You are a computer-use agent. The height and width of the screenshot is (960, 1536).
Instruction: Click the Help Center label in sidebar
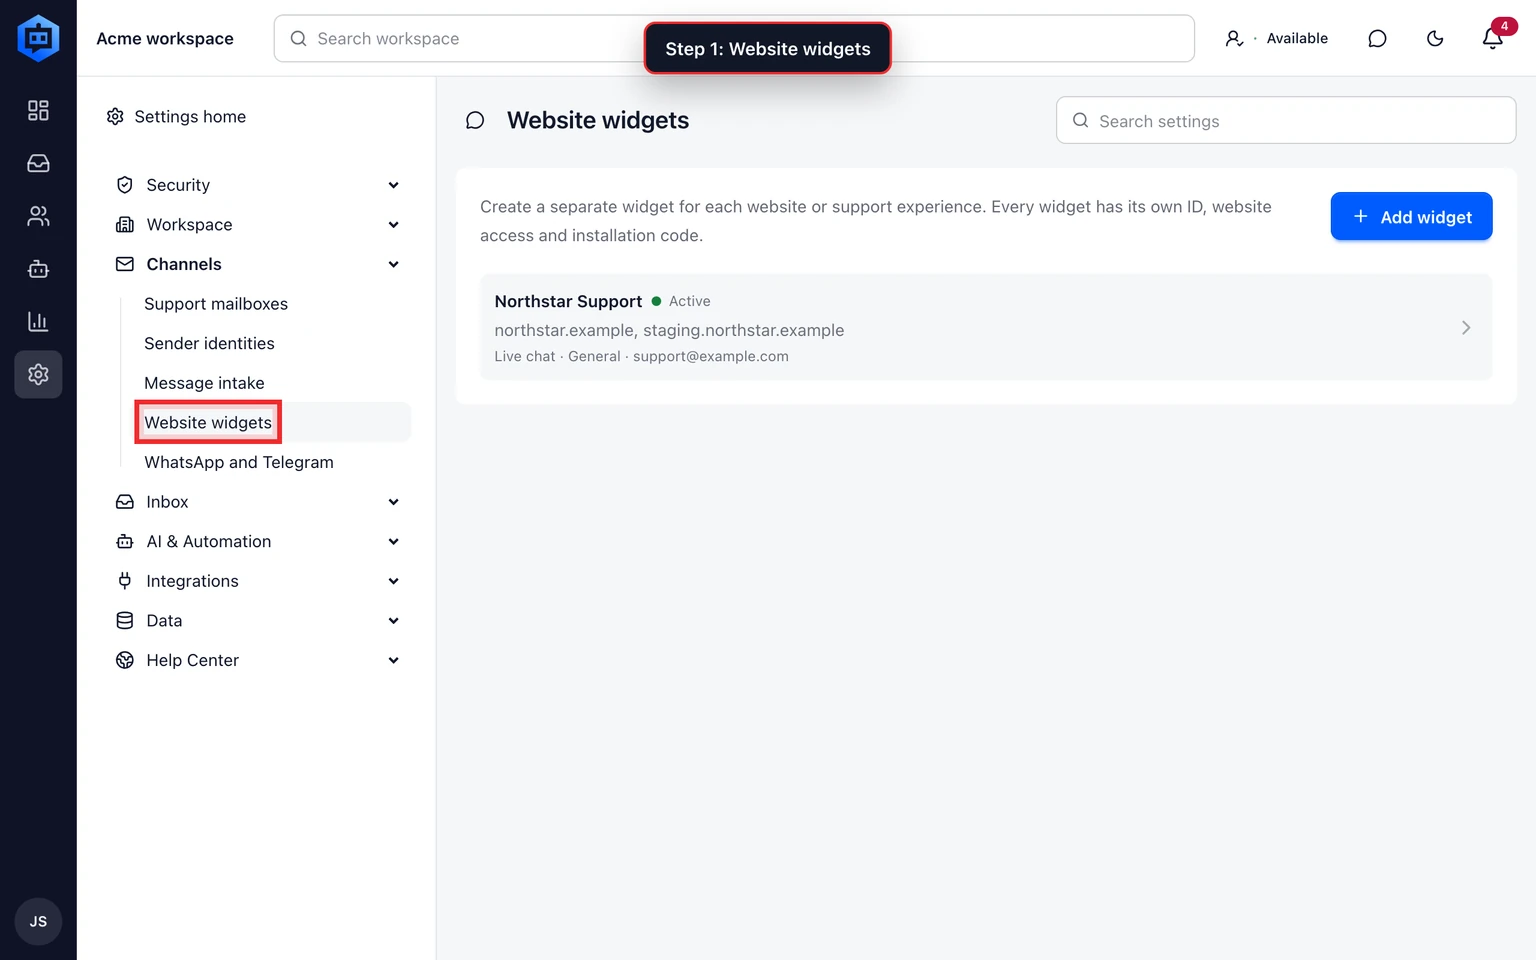pyautogui.click(x=192, y=660)
